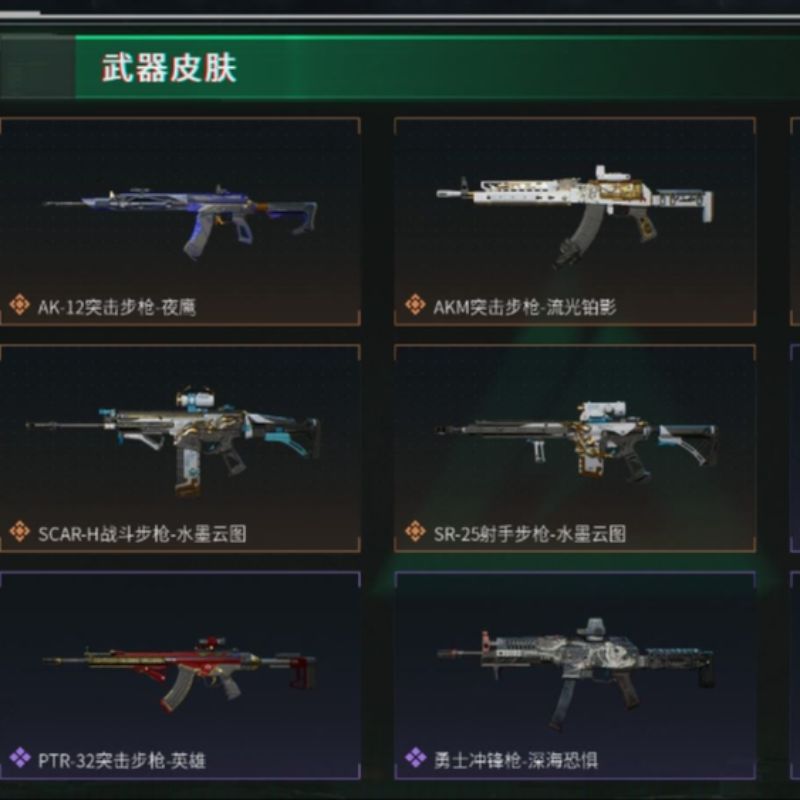
Task: Click orange rarity icon beside SR-25射手步枪-水墨云图
Action: 415,532
